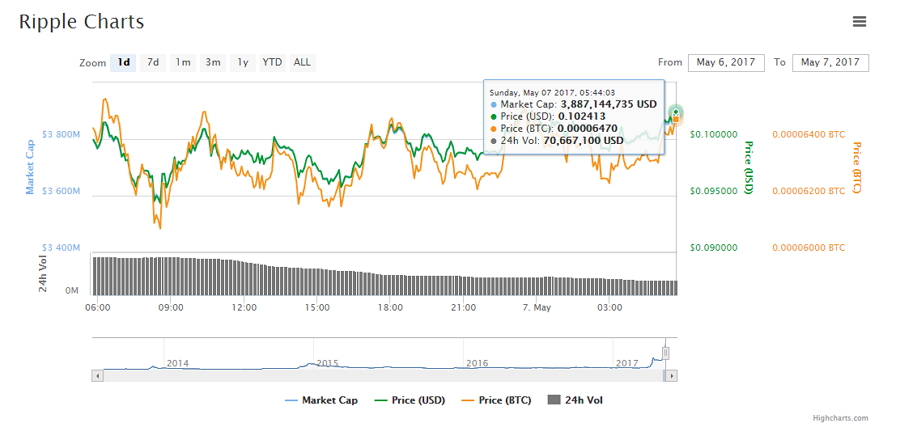Click the 06:00 time axis label
900x440 pixels.
click(x=98, y=308)
